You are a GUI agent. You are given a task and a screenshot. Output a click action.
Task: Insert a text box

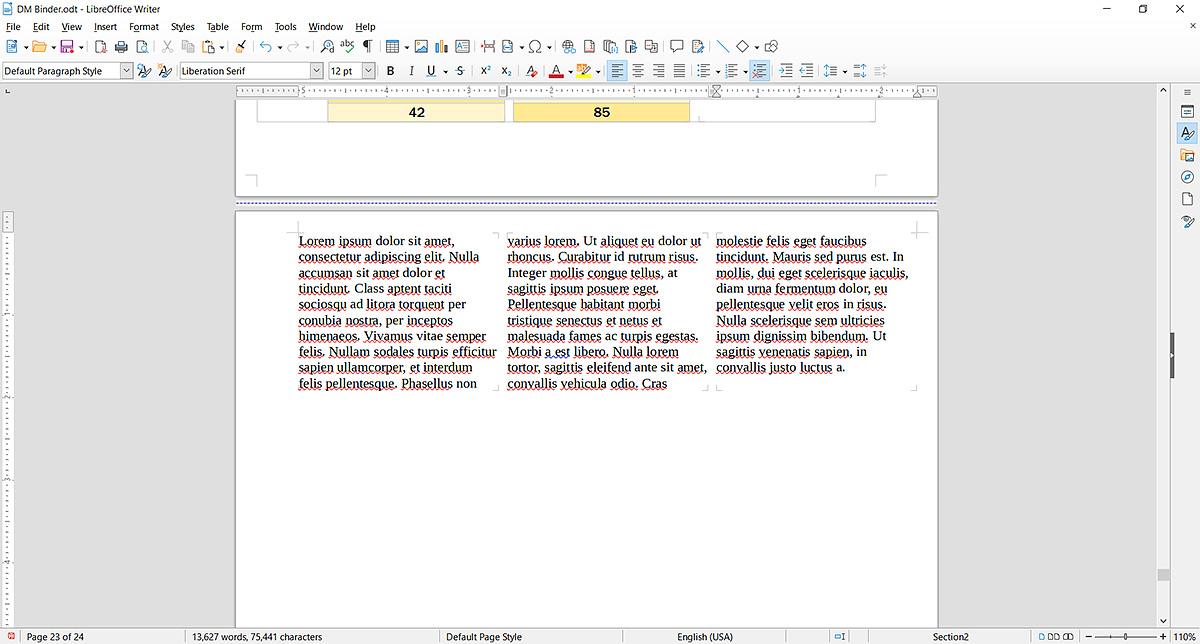[462, 46]
